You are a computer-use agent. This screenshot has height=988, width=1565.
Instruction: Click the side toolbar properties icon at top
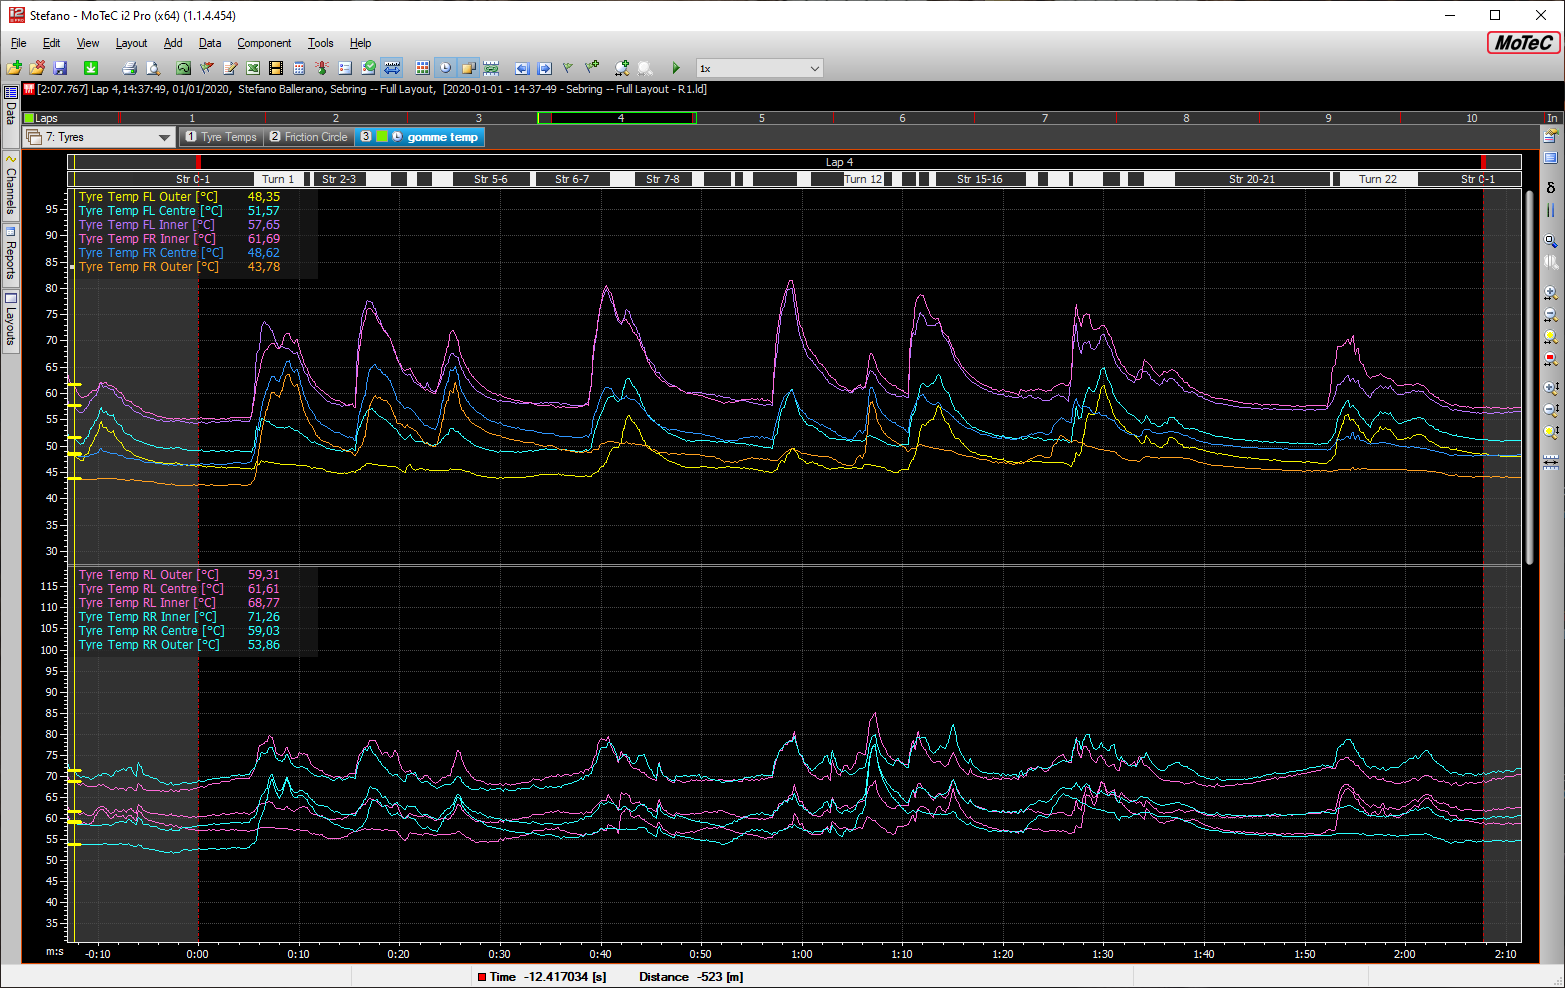pos(1551,136)
